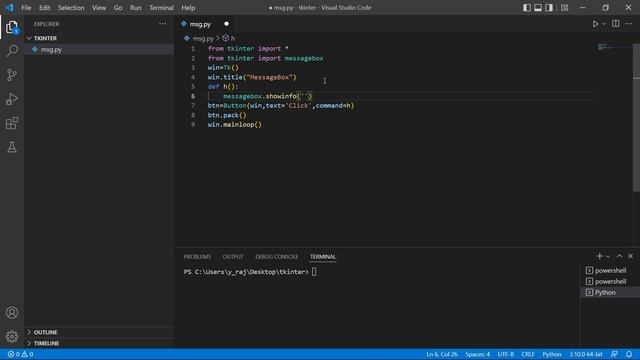Switch to the PROBLEMS panel tab
640x360 pixels.
pos(197,257)
